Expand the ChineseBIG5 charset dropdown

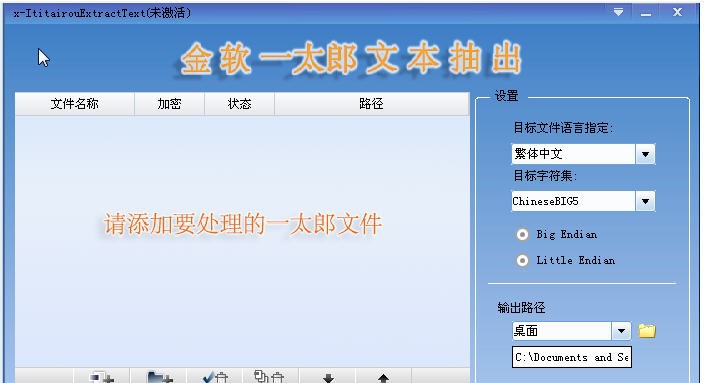coord(645,201)
